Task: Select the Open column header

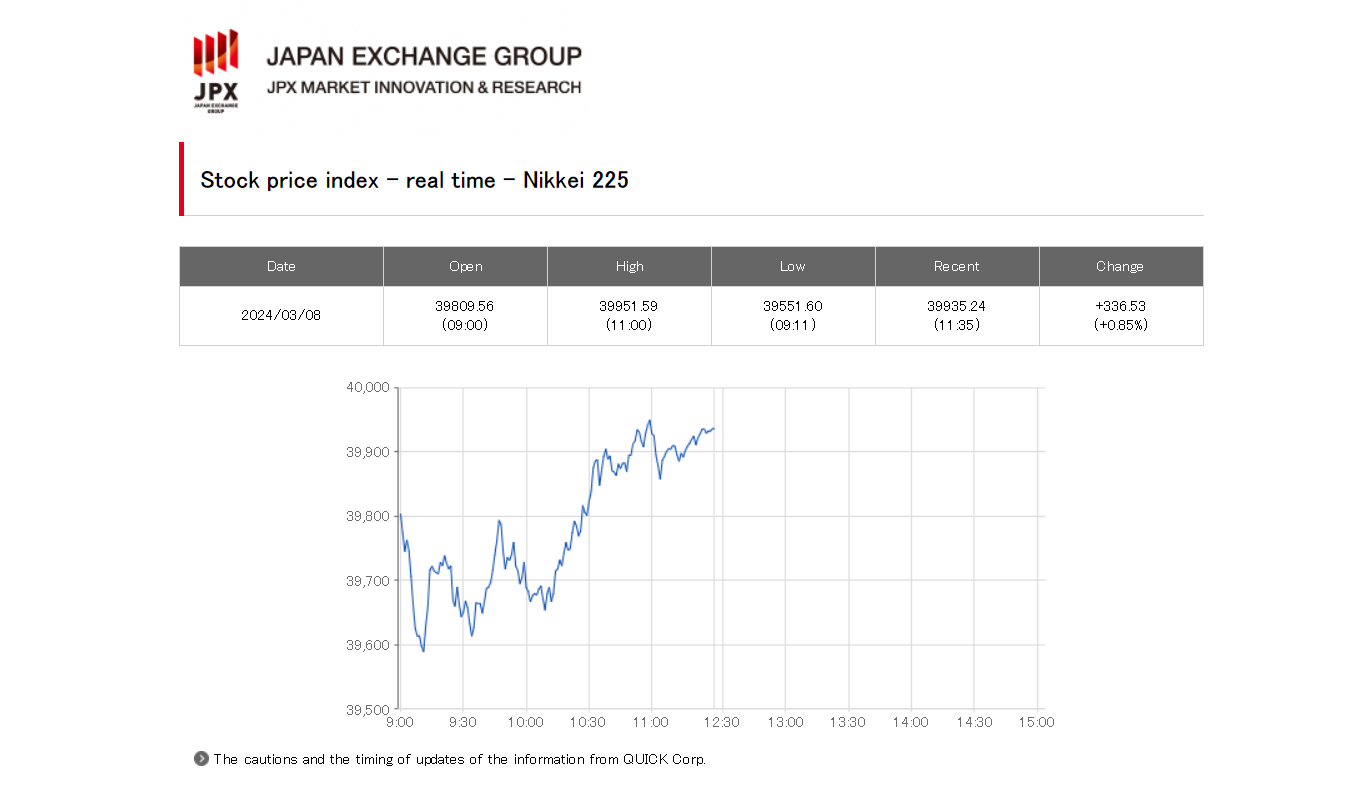Action: [465, 267]
